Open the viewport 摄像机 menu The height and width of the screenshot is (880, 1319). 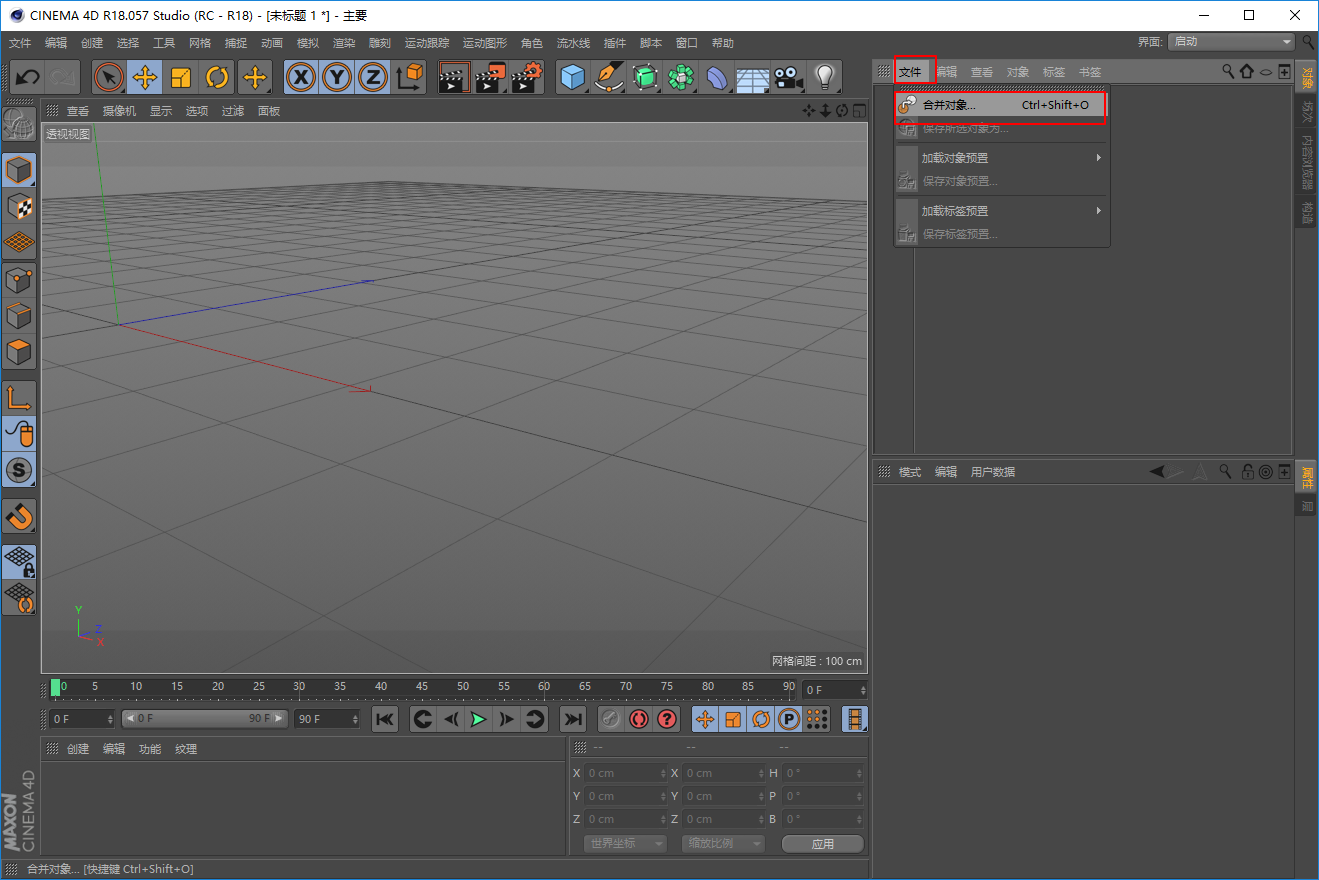(x=119, y=111)
